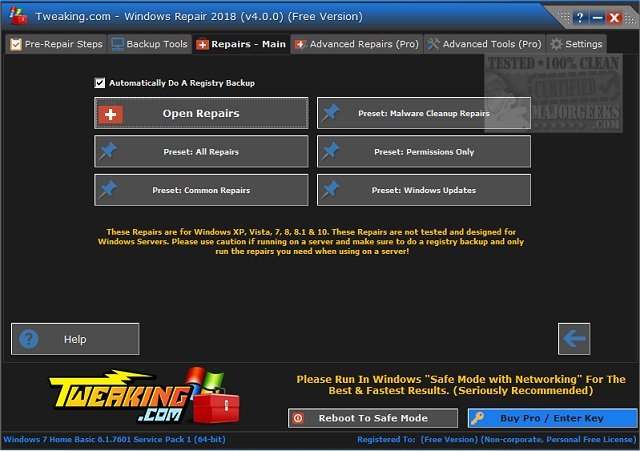Click the red power icon on Reboot button
640x451 pixels.
click(x=298, y=418)
